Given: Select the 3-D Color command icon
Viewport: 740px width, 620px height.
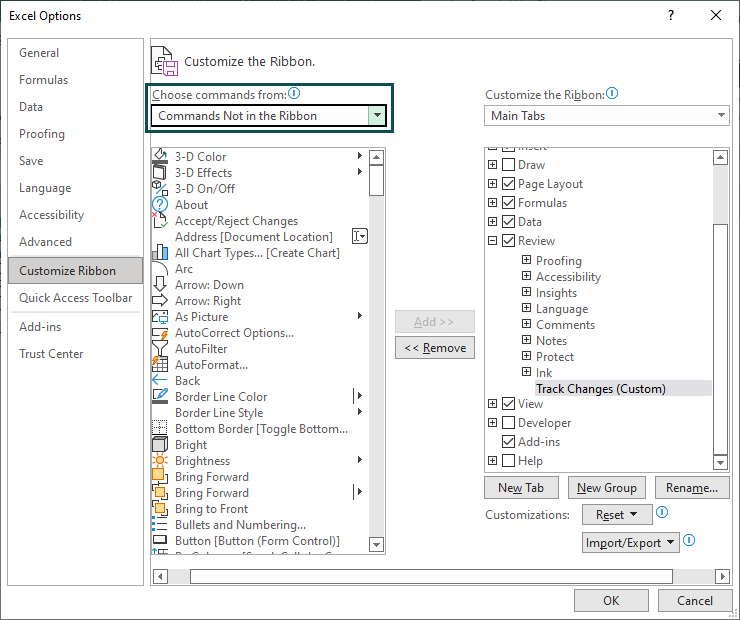Looking at the screenshot, I should pyautogui.click(x=160, y=156).
